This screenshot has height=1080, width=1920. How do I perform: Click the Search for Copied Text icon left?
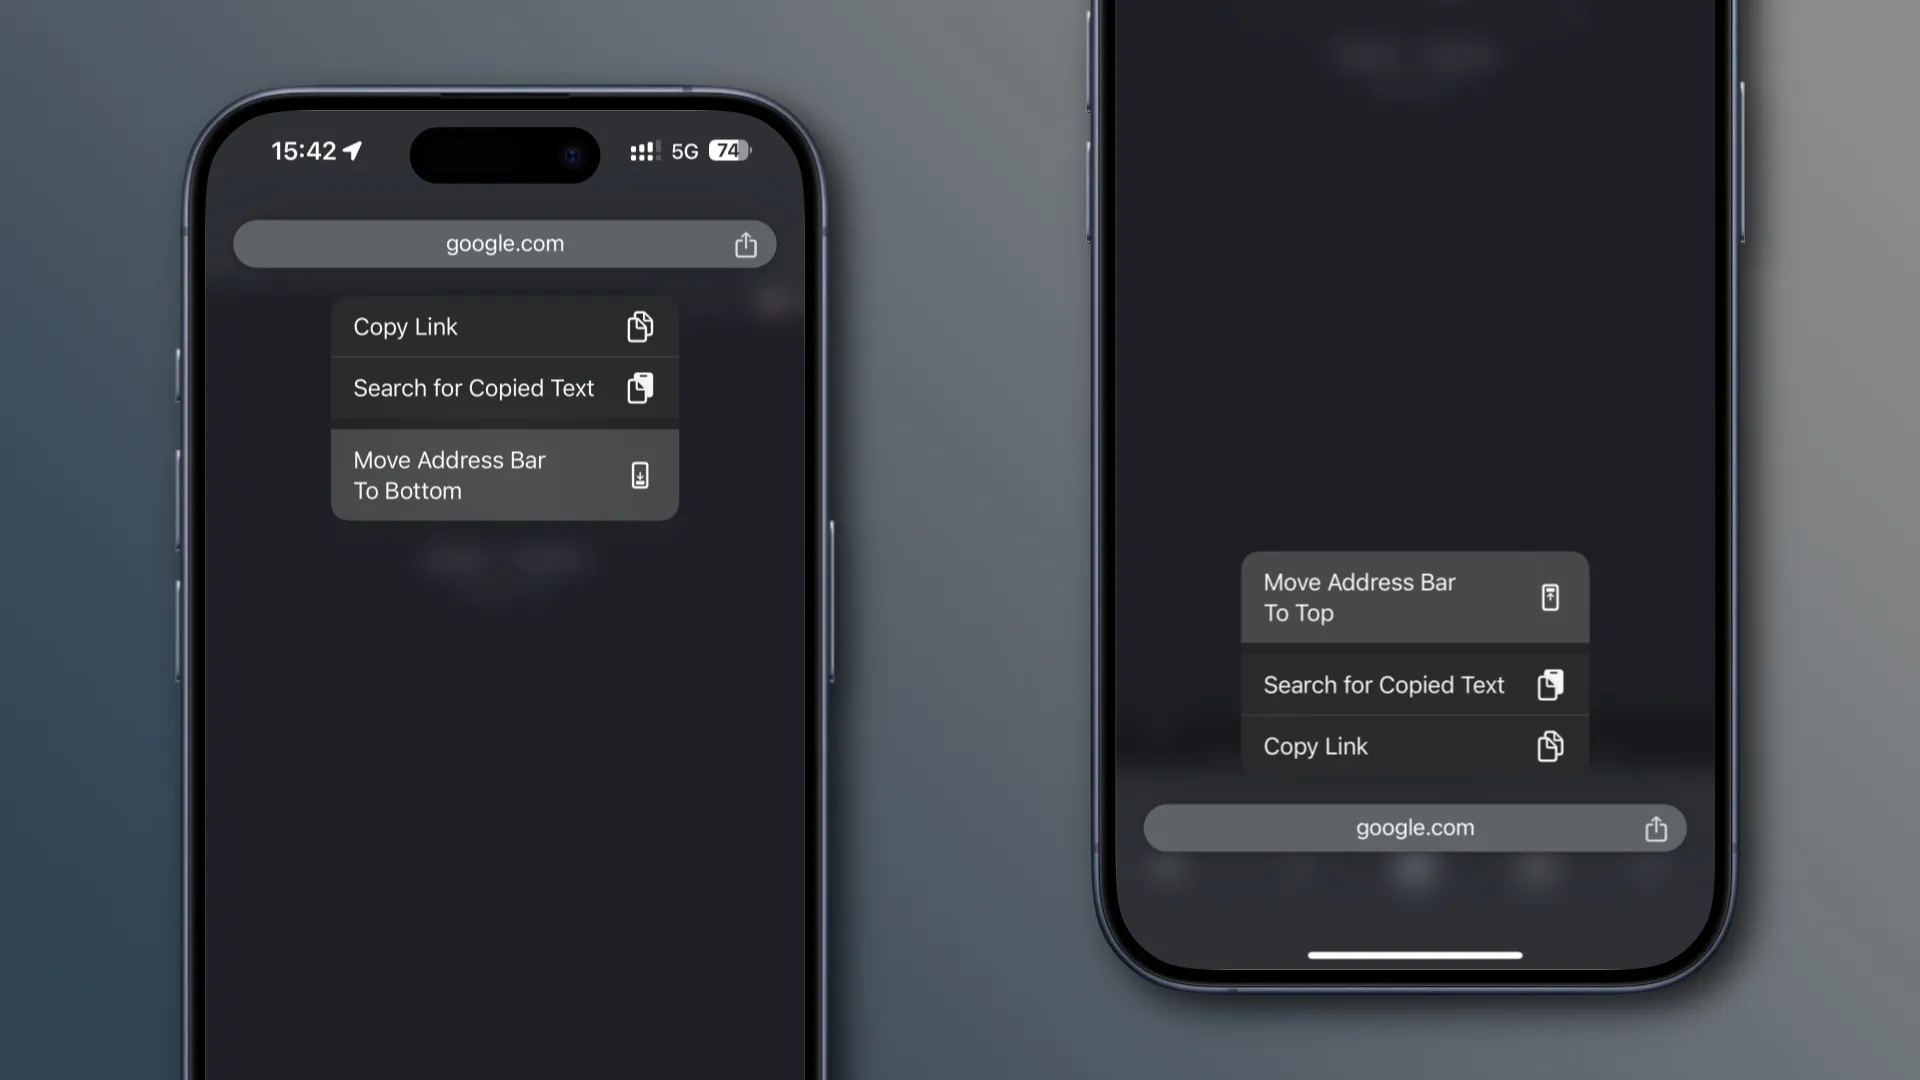[638, 386]
